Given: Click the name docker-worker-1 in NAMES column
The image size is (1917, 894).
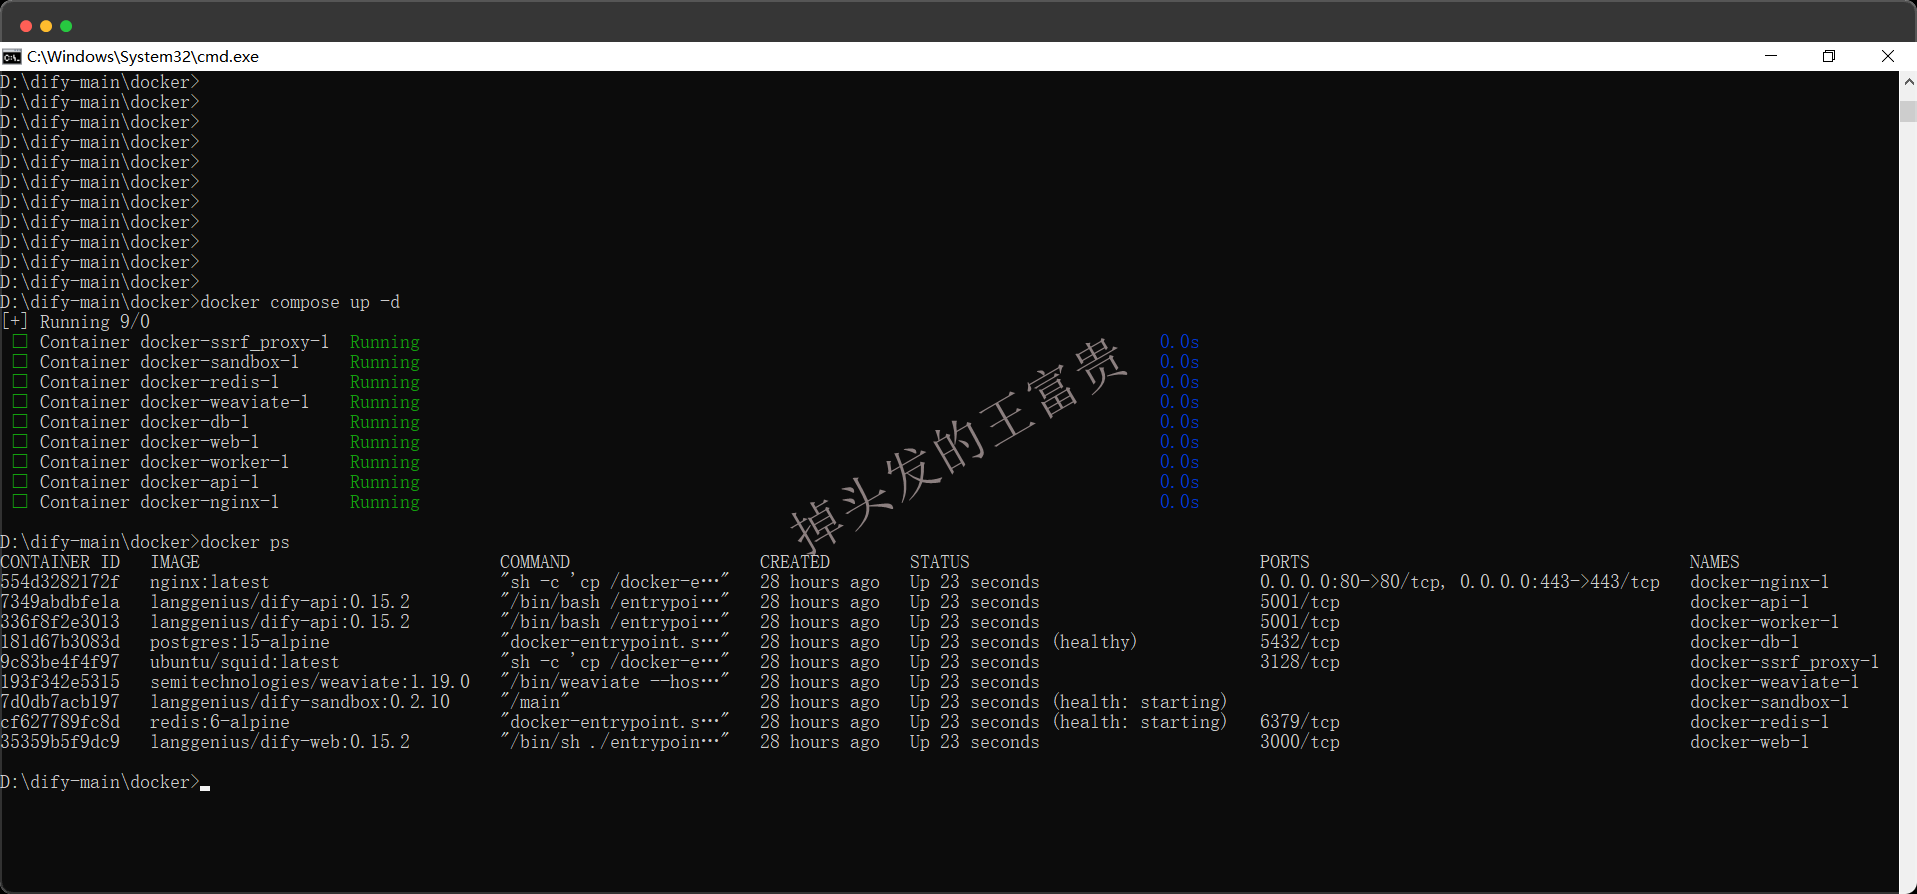Looking at the screenshot, I should coord(1765,622).
